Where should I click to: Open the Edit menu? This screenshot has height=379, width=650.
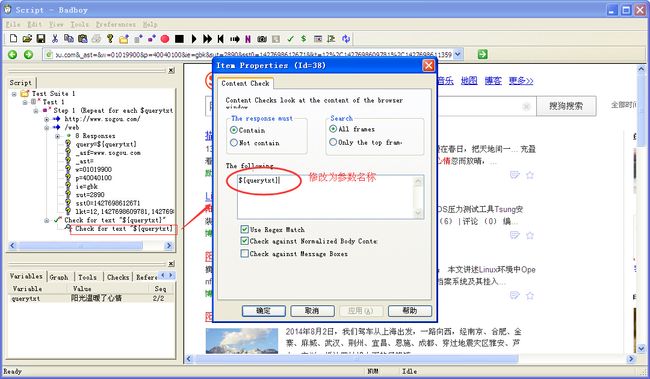pyautogui.click(x=35, y=24)
